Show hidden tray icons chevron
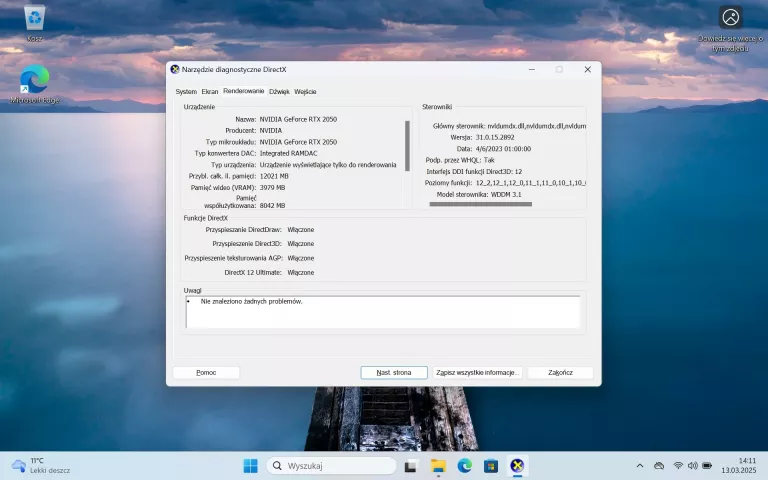 [x=640, y=466]
